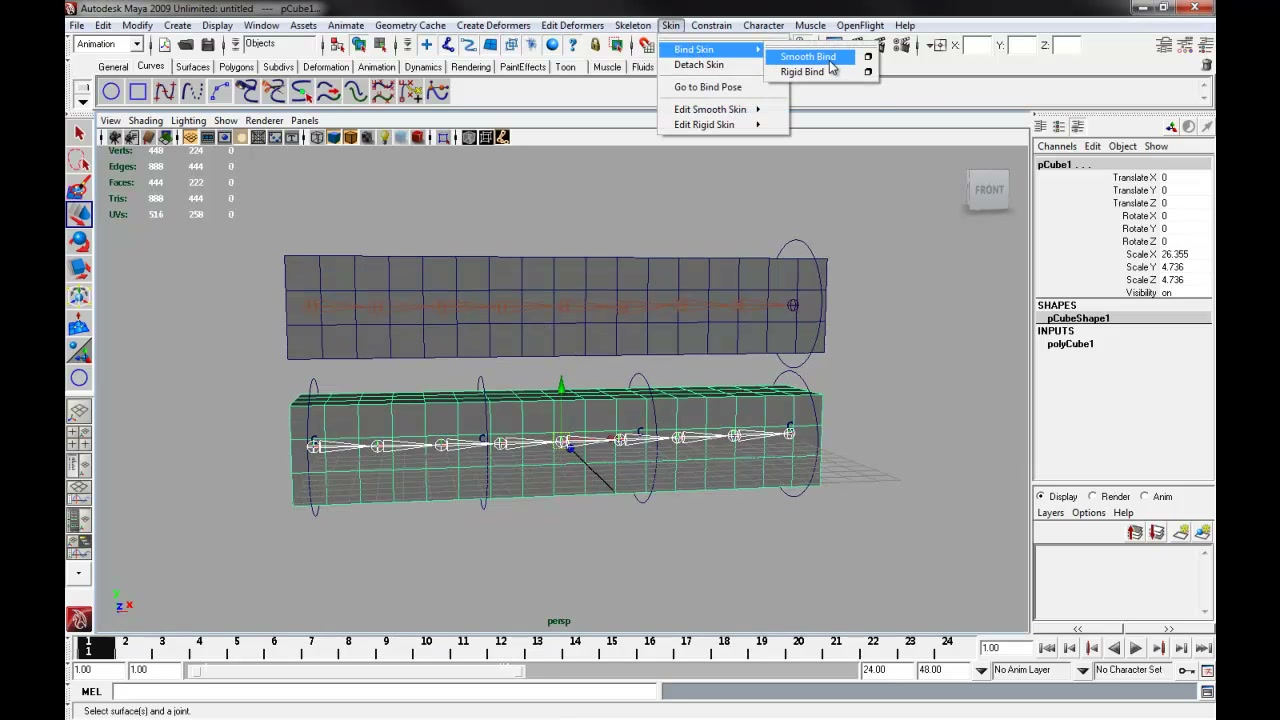Go to start of playback range
The width and height of the screenshot is (1280, 720).
click(x=1048, y=649)
